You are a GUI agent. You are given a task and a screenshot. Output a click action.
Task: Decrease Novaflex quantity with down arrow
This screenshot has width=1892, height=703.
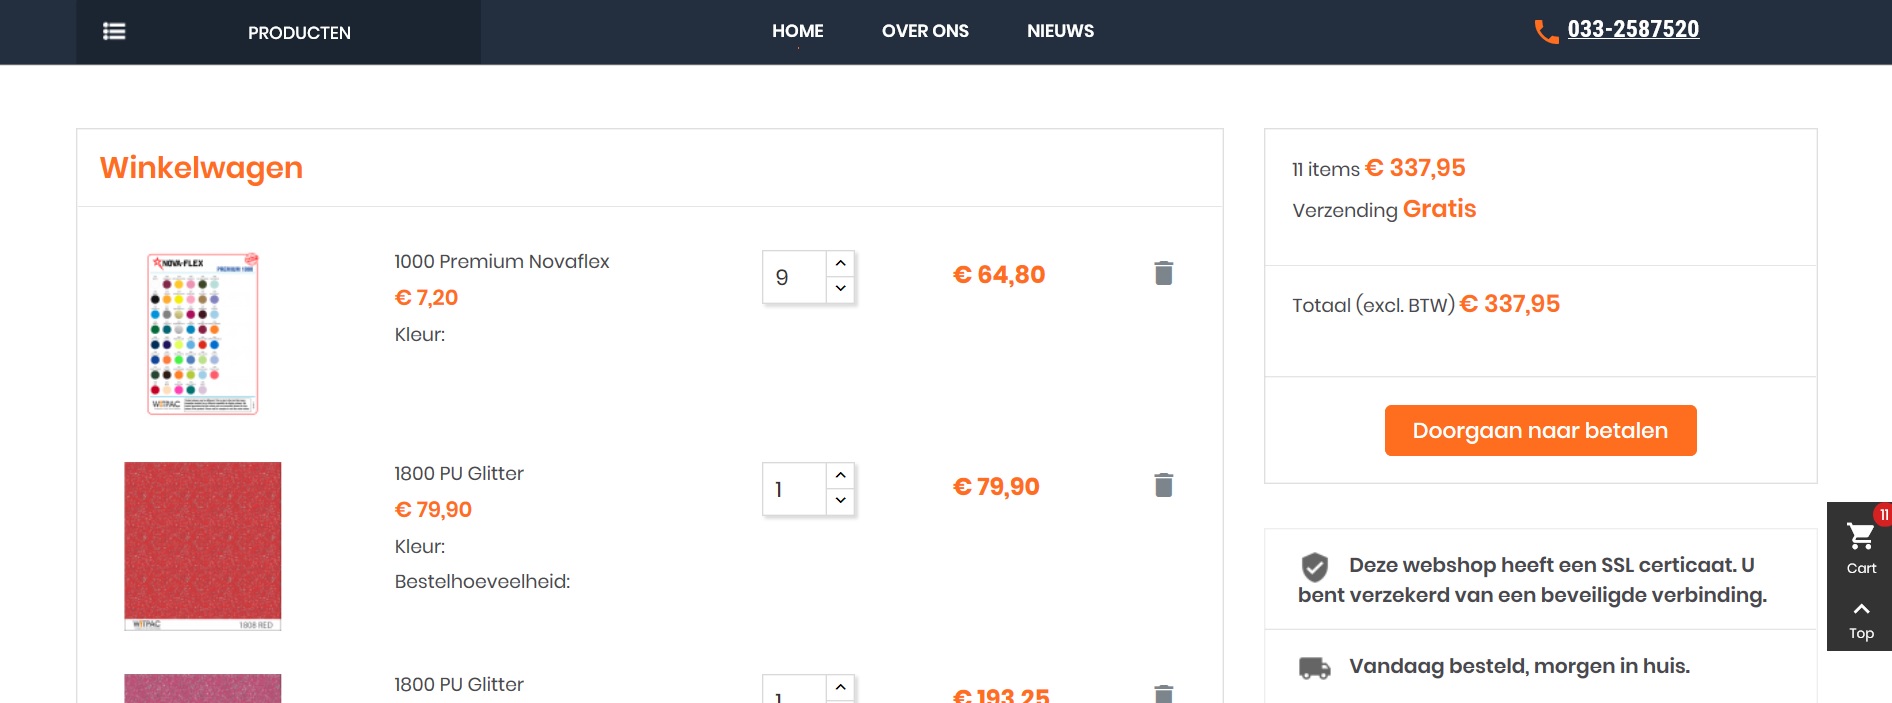840,289
